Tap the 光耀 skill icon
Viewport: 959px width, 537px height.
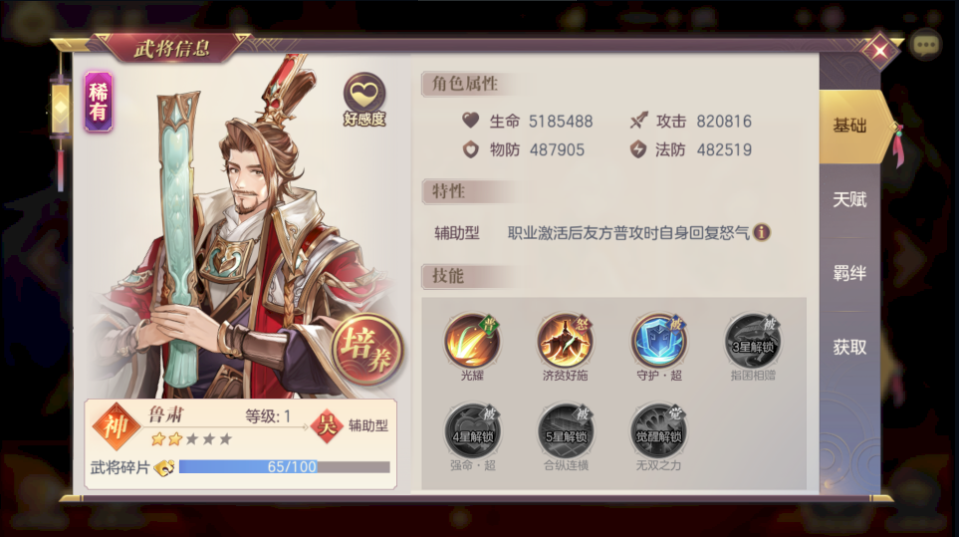tap(472, 340)
